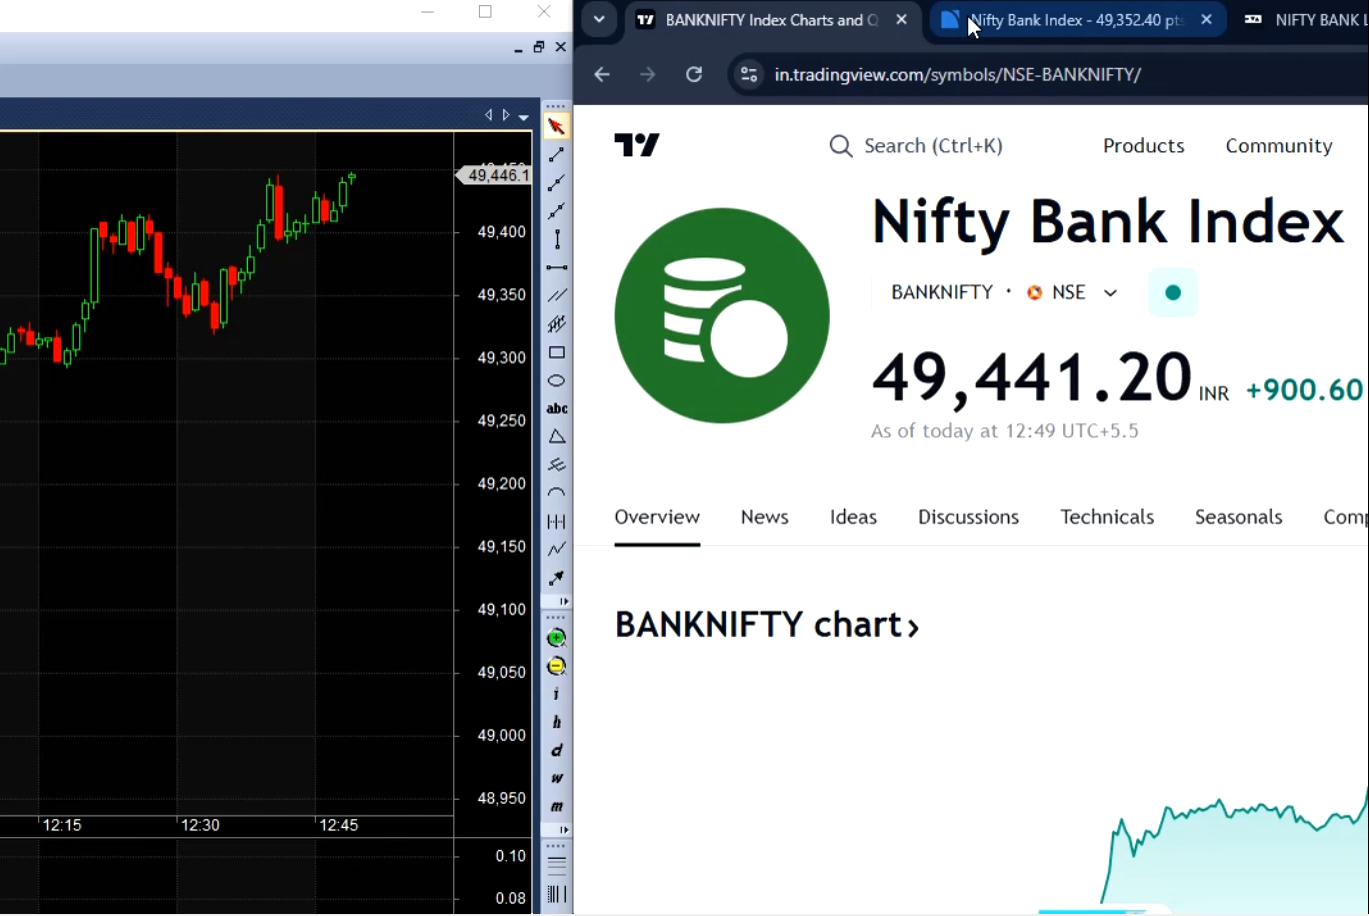Image resolution: width=1369 pixels, height=916 pixels.
Task: Select the horizontal line tool
Action: 556,267
